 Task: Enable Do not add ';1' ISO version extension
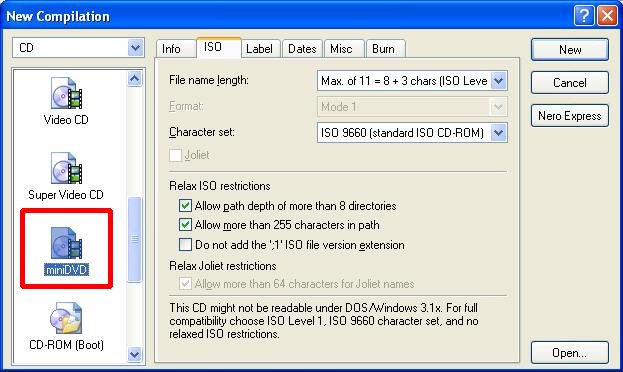(x=185, y=244)
